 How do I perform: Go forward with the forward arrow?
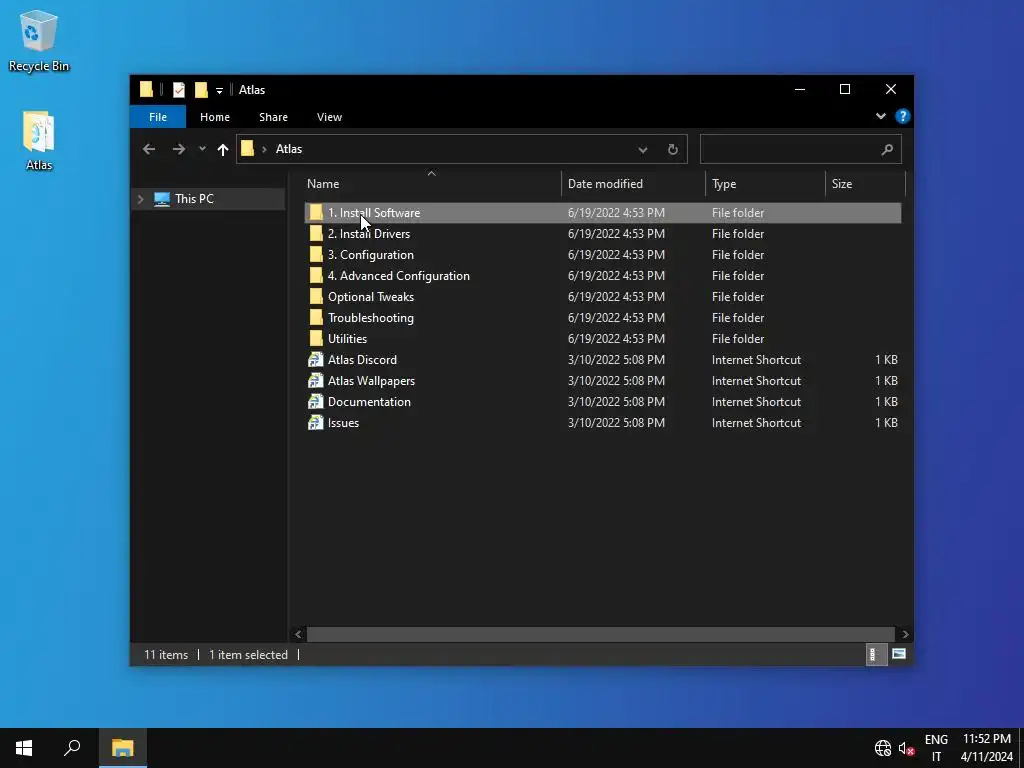[178, 150]
